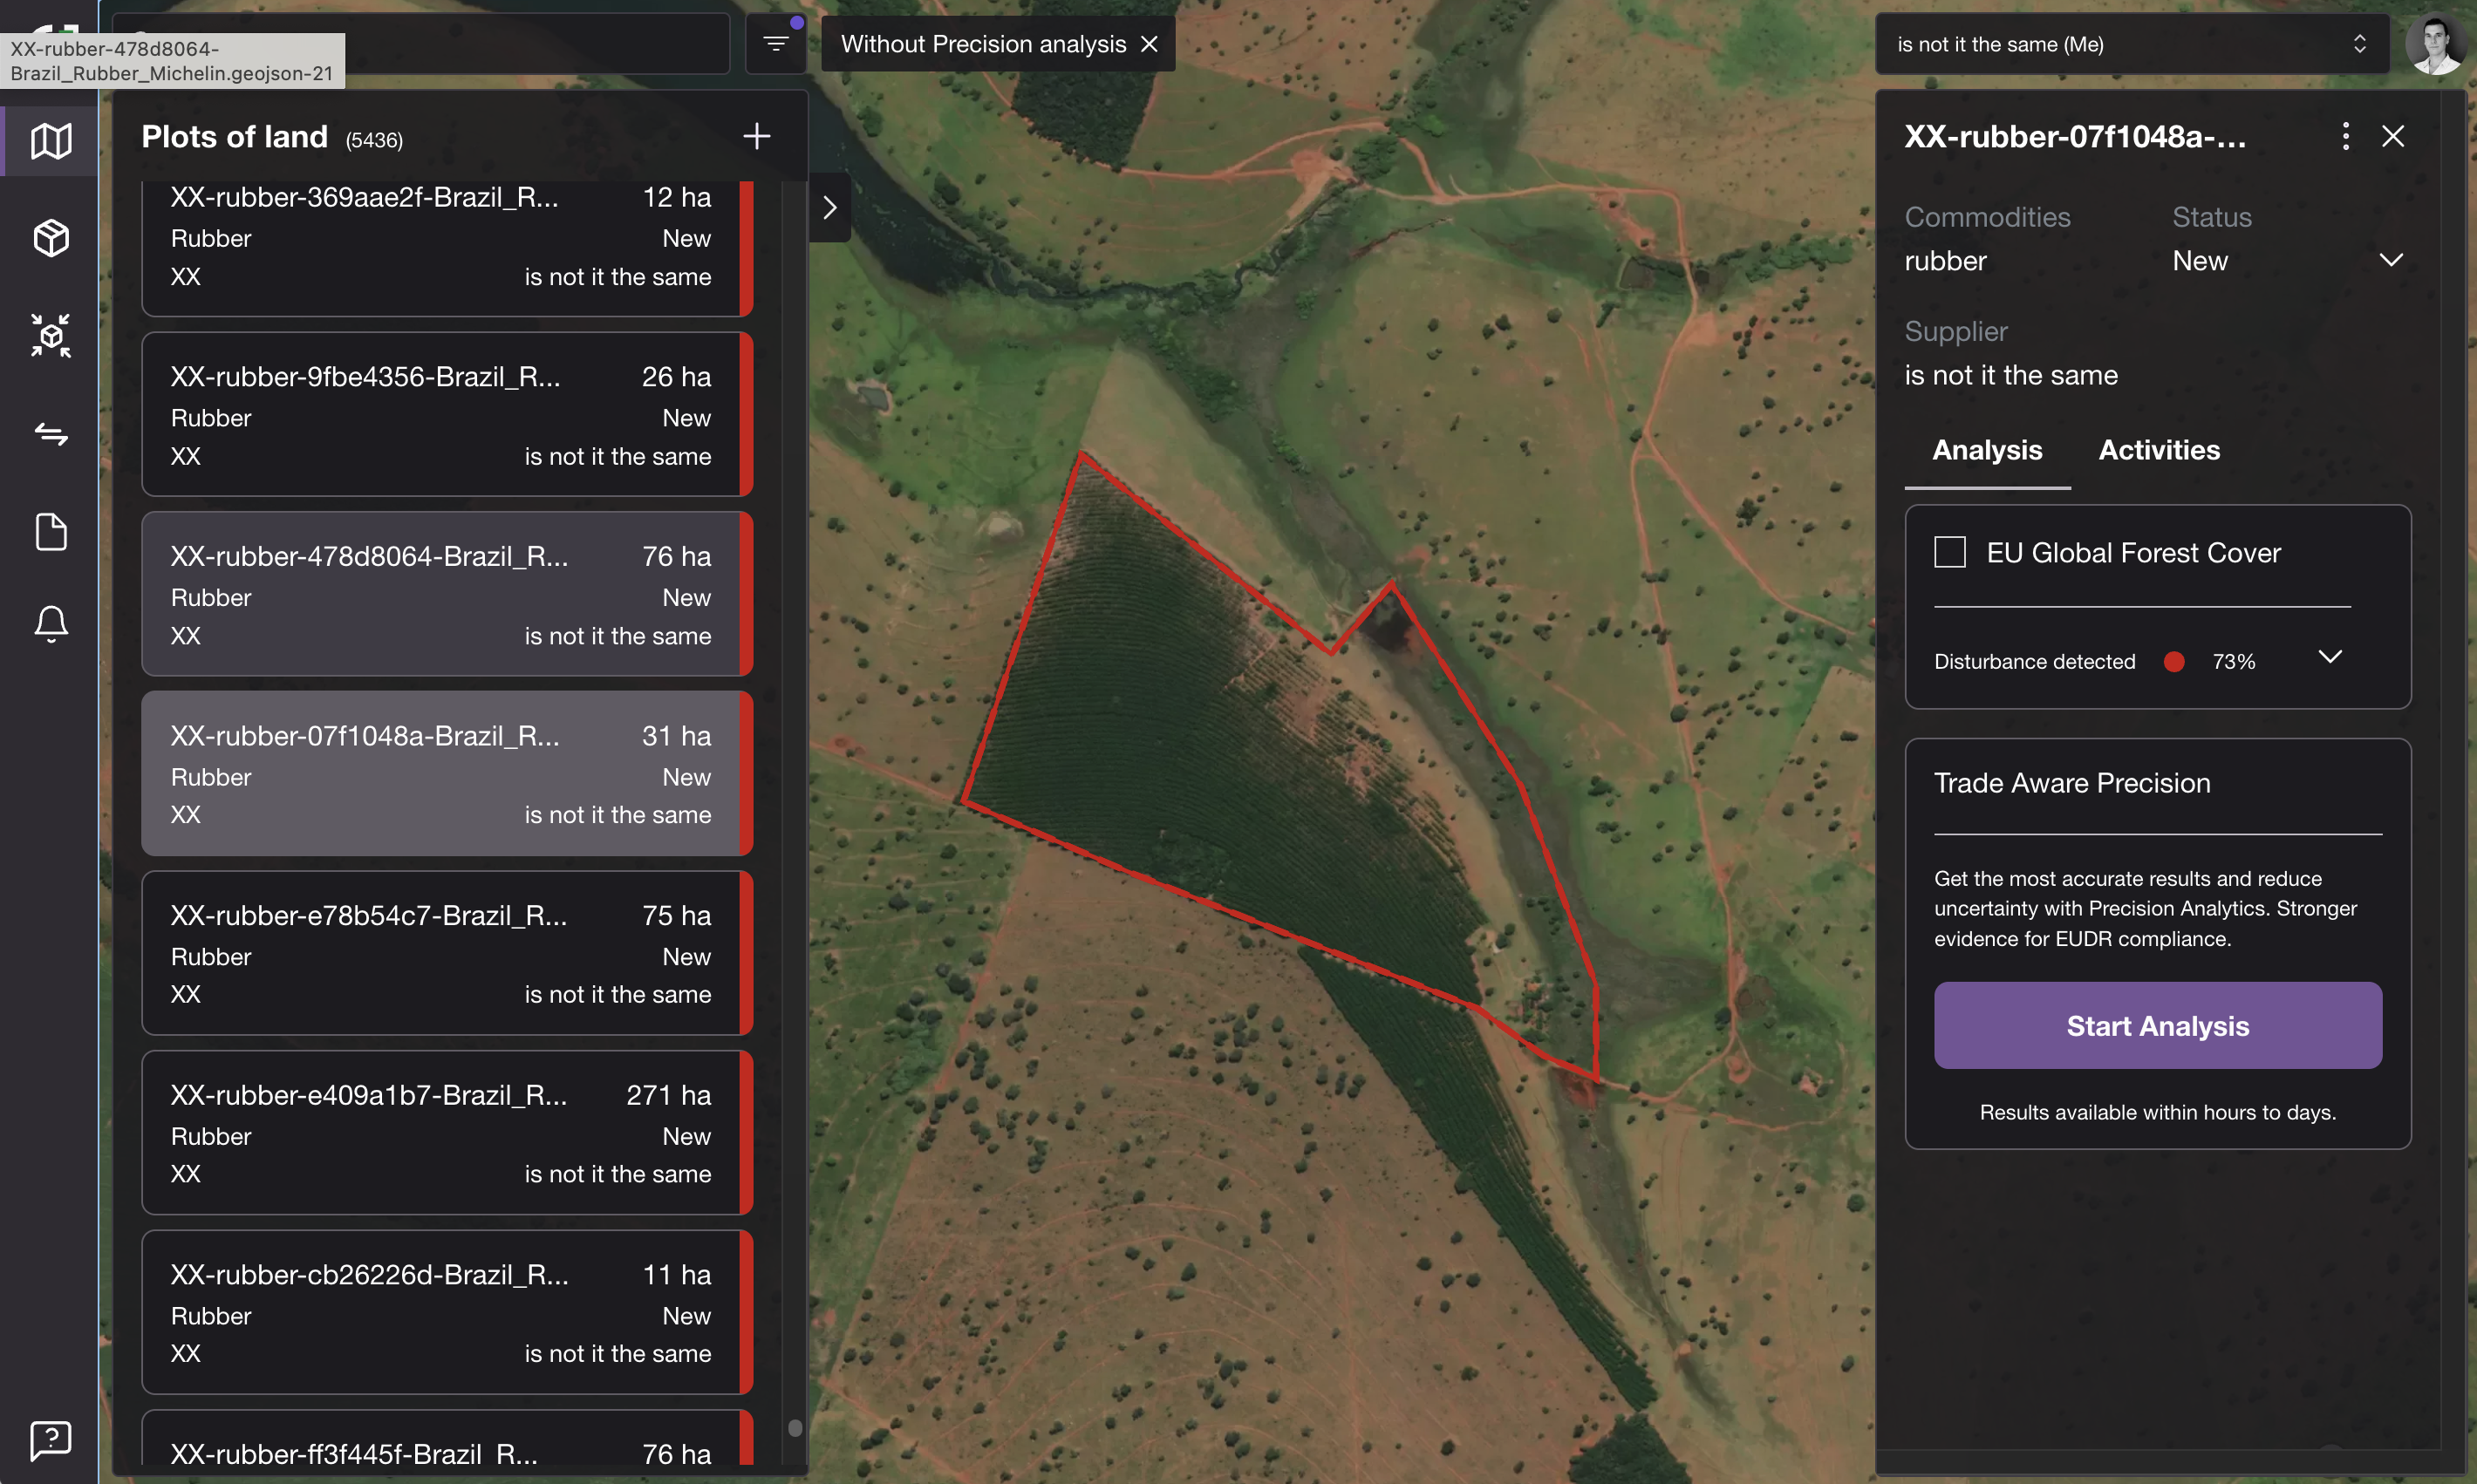Image resolution: width=2477 pixels, height=1484 pixels.
Task: Click the Start Analysis button
Action: [2157, 1026]
